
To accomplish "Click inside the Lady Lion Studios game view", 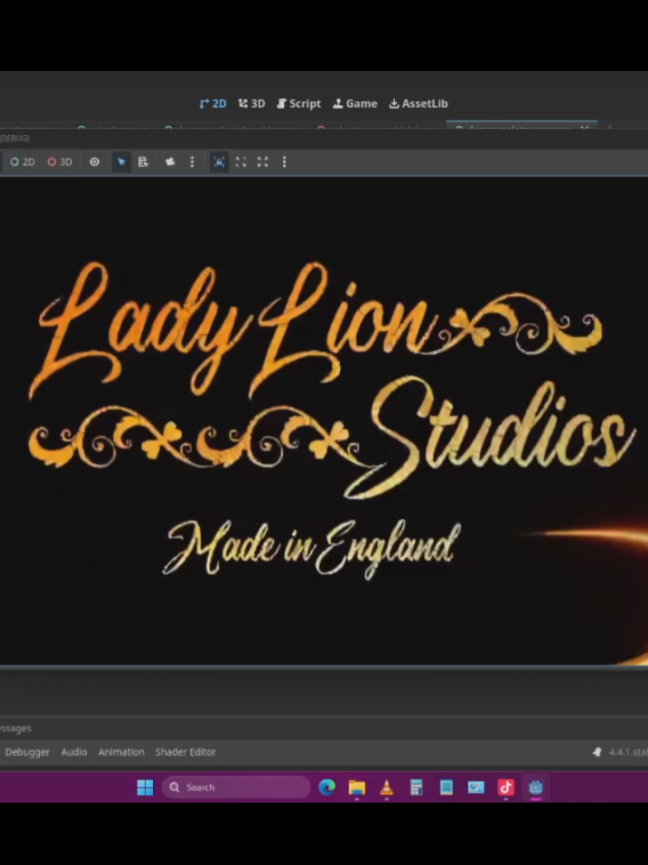I will [x=324, y=420].
